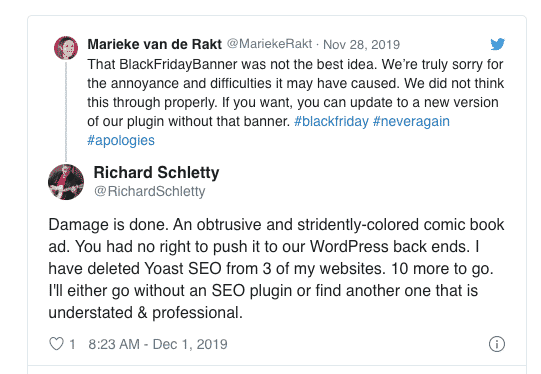
Task: Open Marieke van de Rakt's avatar
Action: click(x=66, y=48)
